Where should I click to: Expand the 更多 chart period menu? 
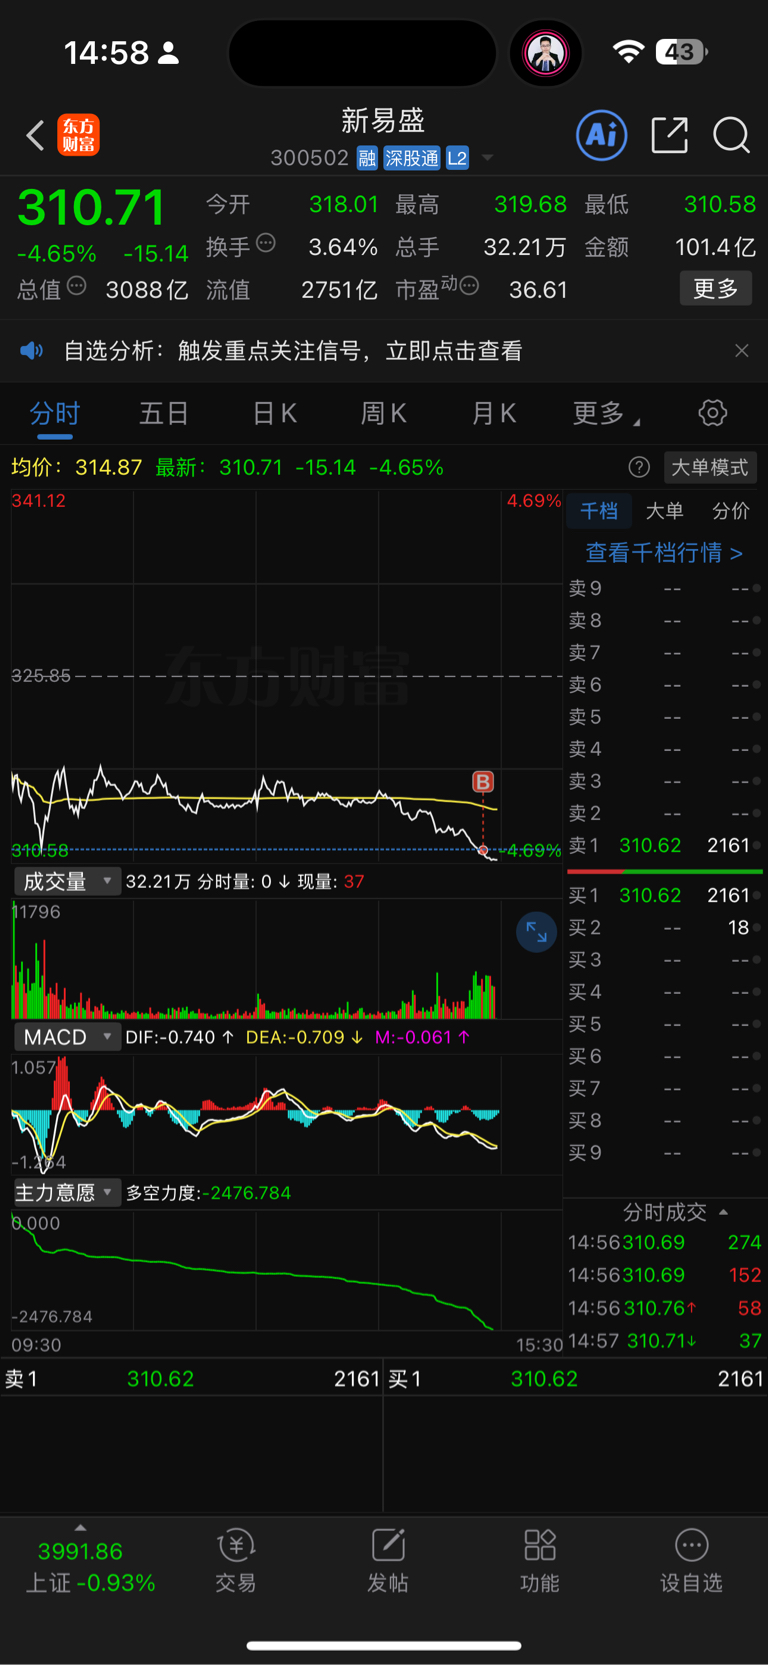(x=606, y=413)
